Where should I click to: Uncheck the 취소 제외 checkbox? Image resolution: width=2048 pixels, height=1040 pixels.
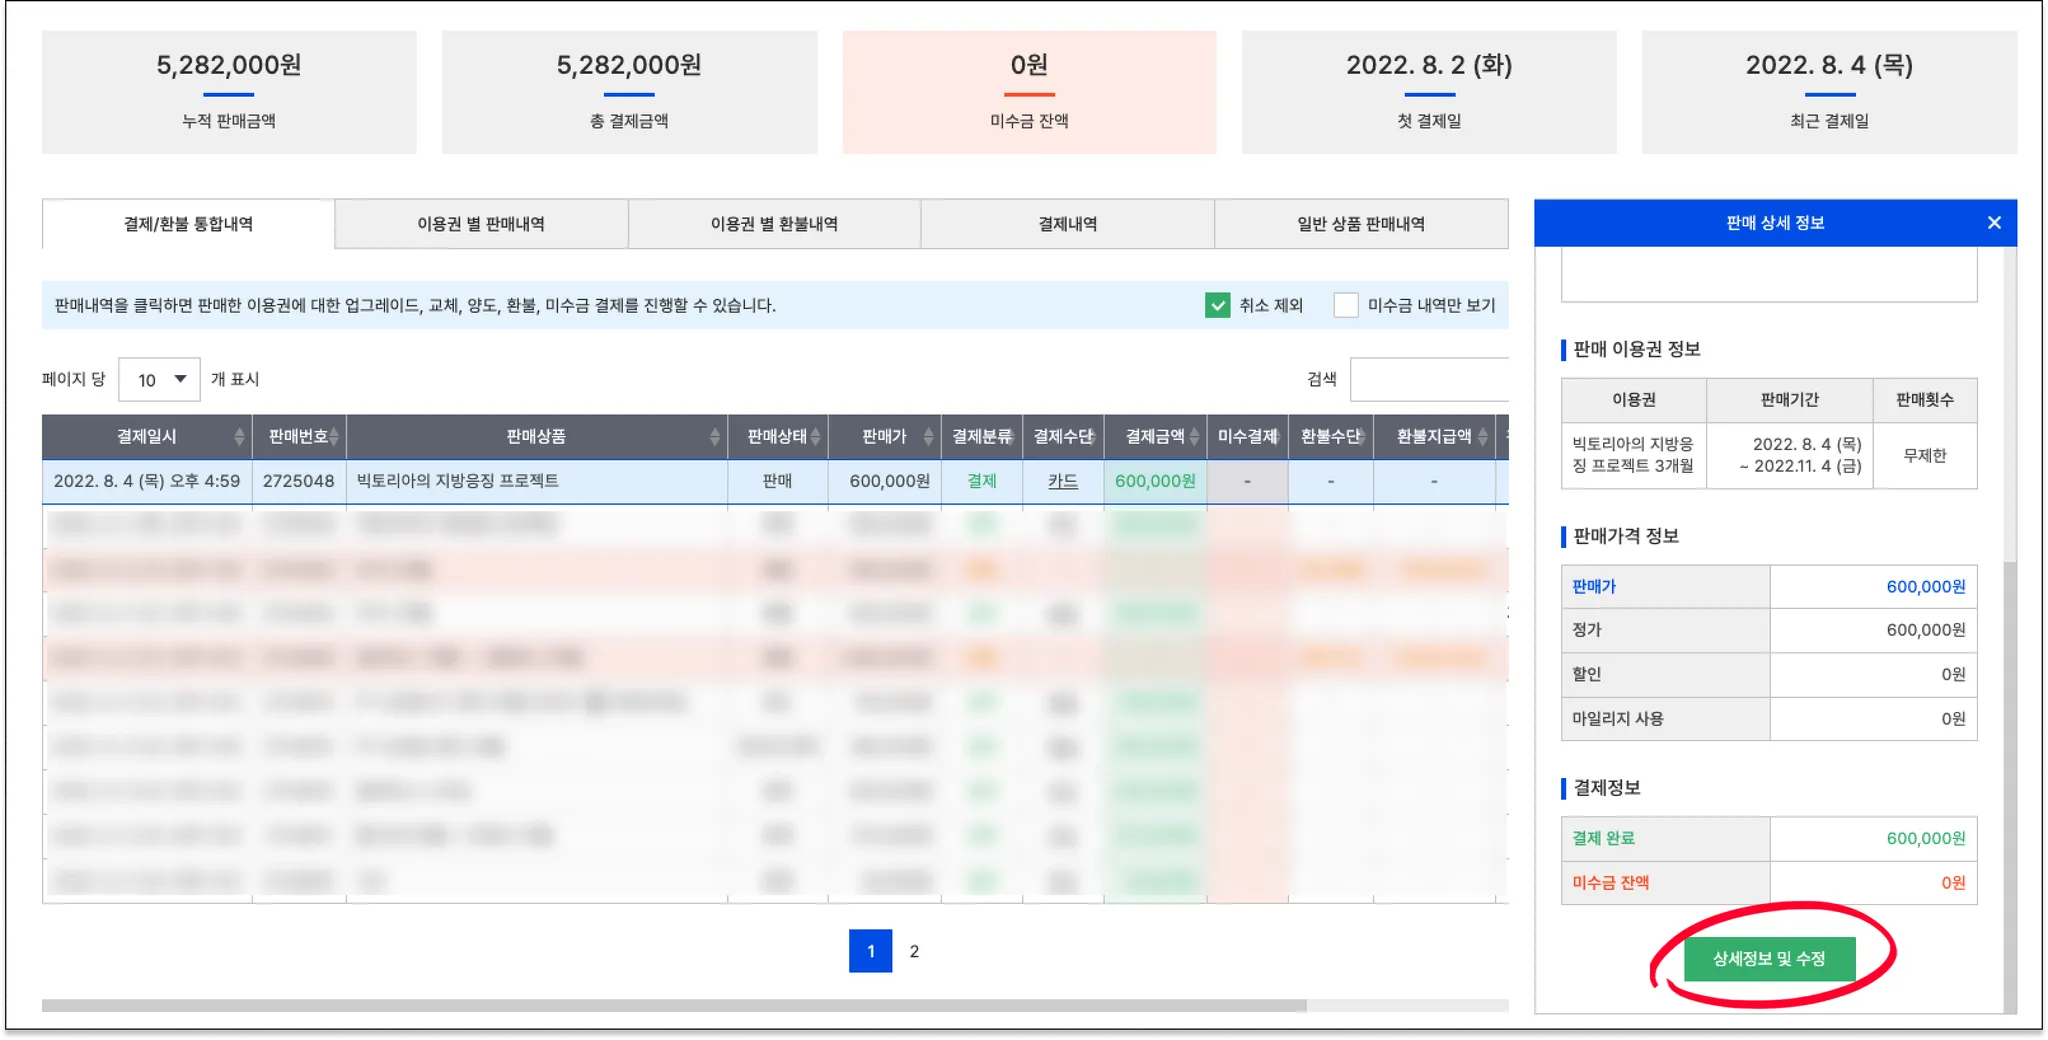coord(1217,305)
